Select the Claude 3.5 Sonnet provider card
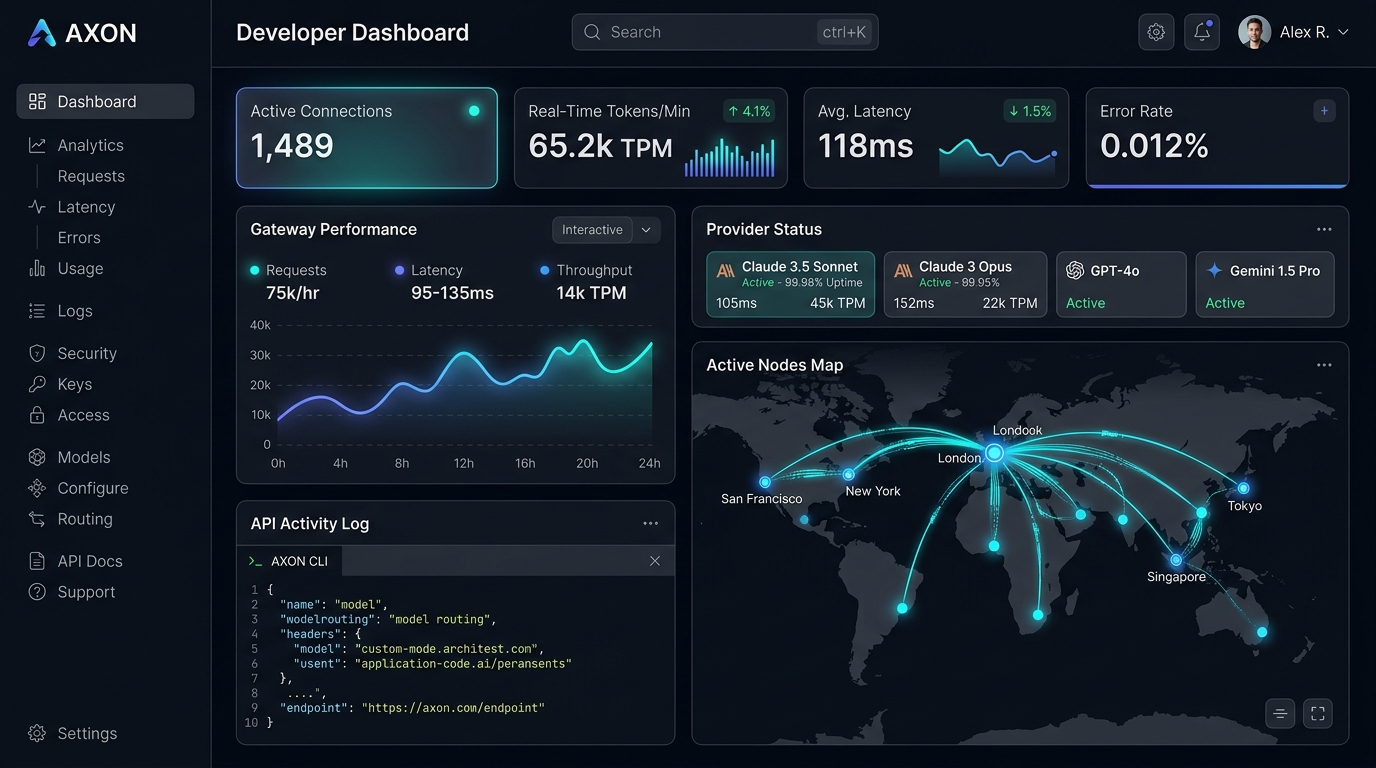Screen dimensions: 1376x768 click(790, 284)
